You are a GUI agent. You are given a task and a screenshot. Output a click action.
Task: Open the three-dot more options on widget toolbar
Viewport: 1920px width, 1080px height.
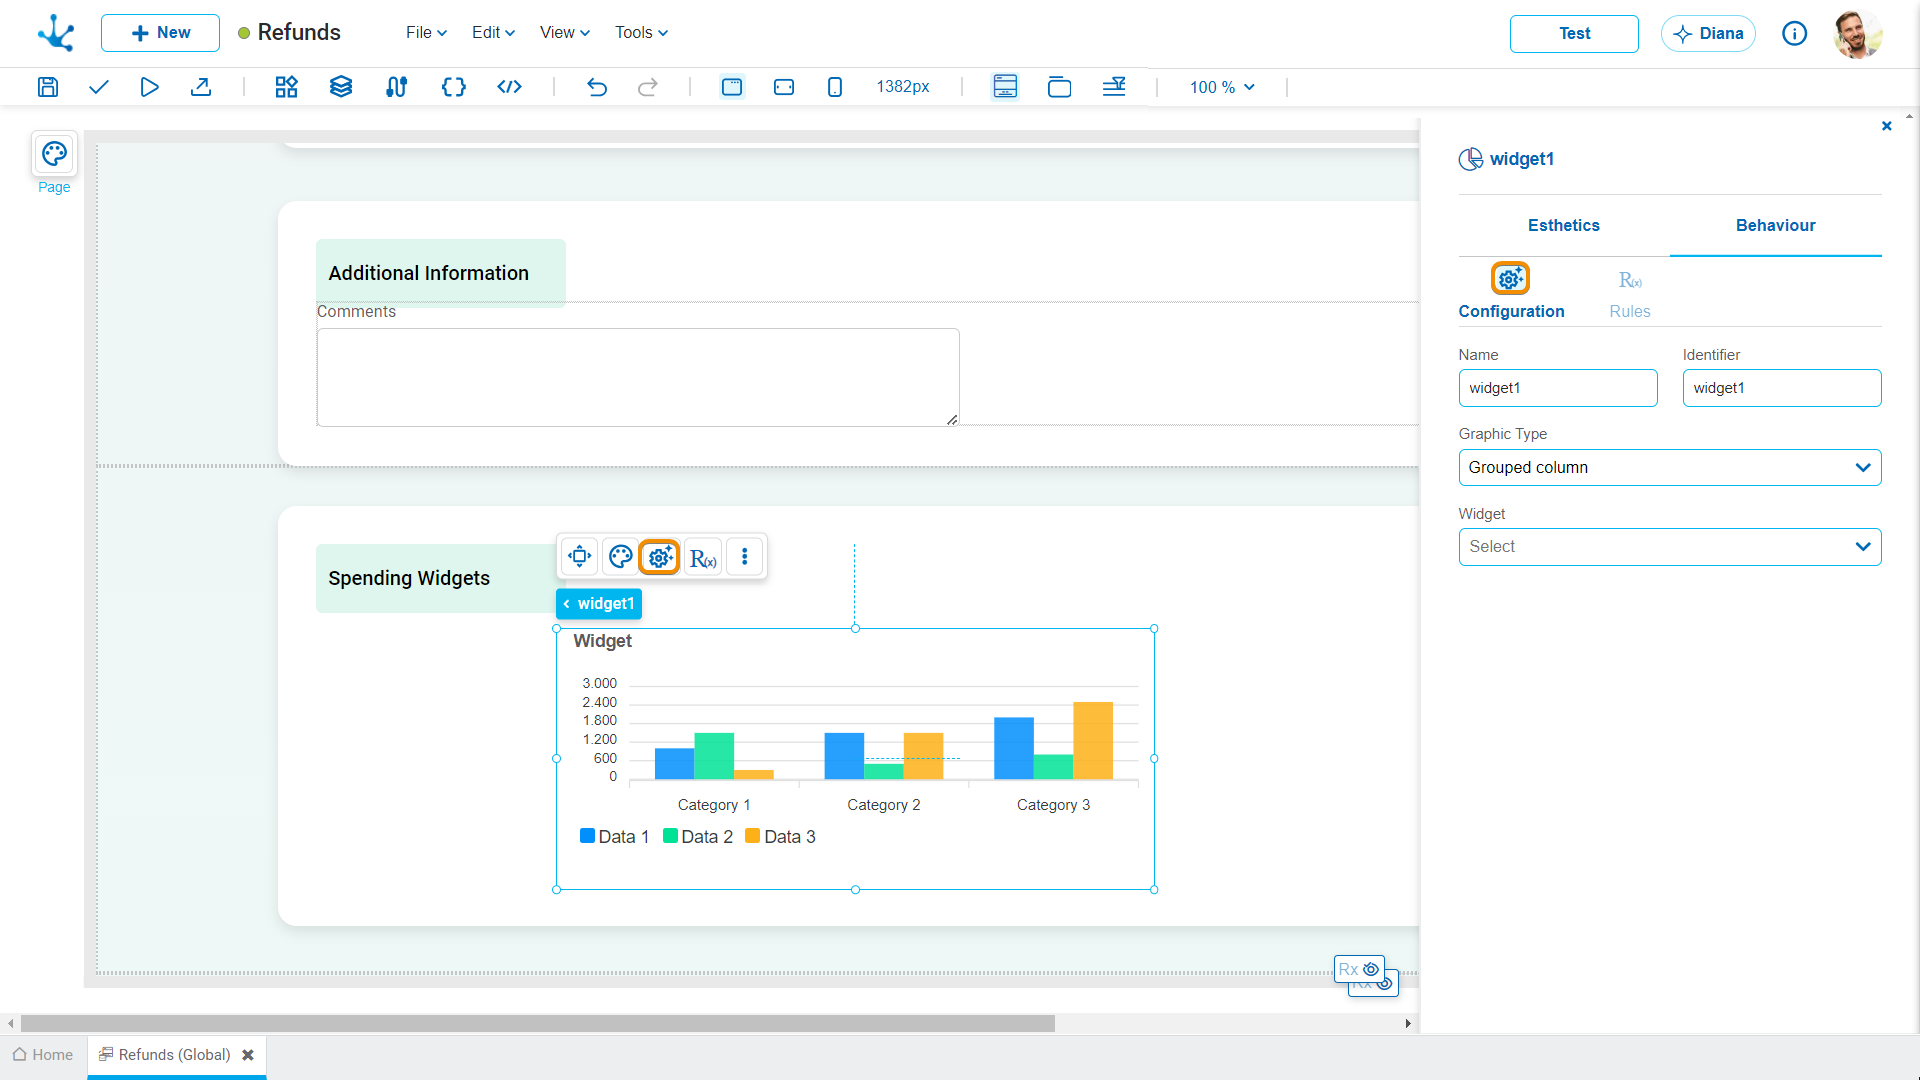click(745, 556)
